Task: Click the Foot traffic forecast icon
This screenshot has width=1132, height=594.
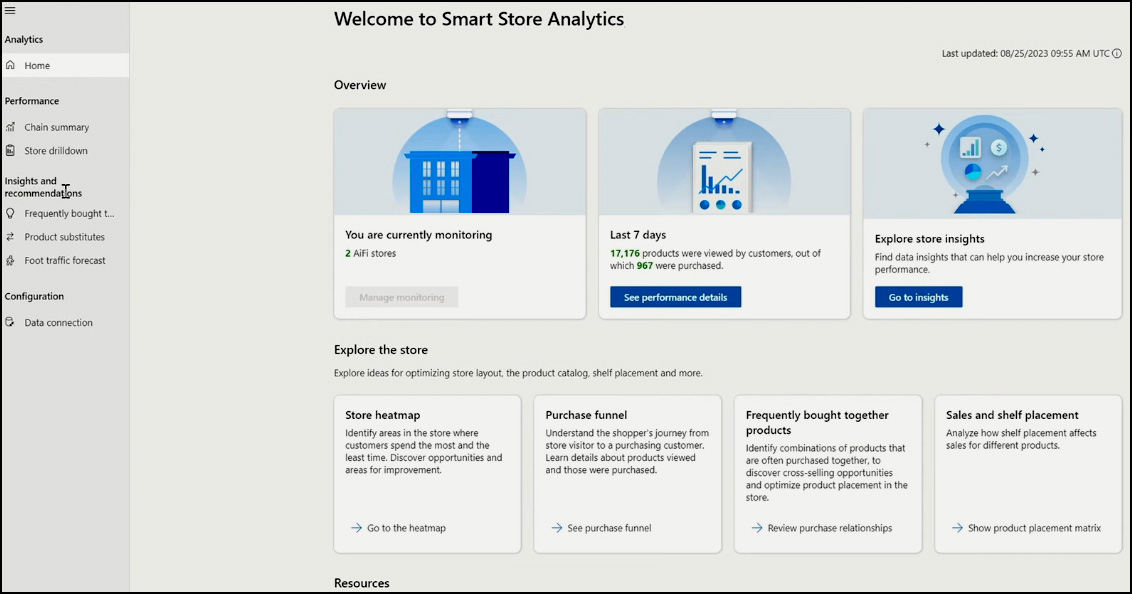Action: [10, 261]
